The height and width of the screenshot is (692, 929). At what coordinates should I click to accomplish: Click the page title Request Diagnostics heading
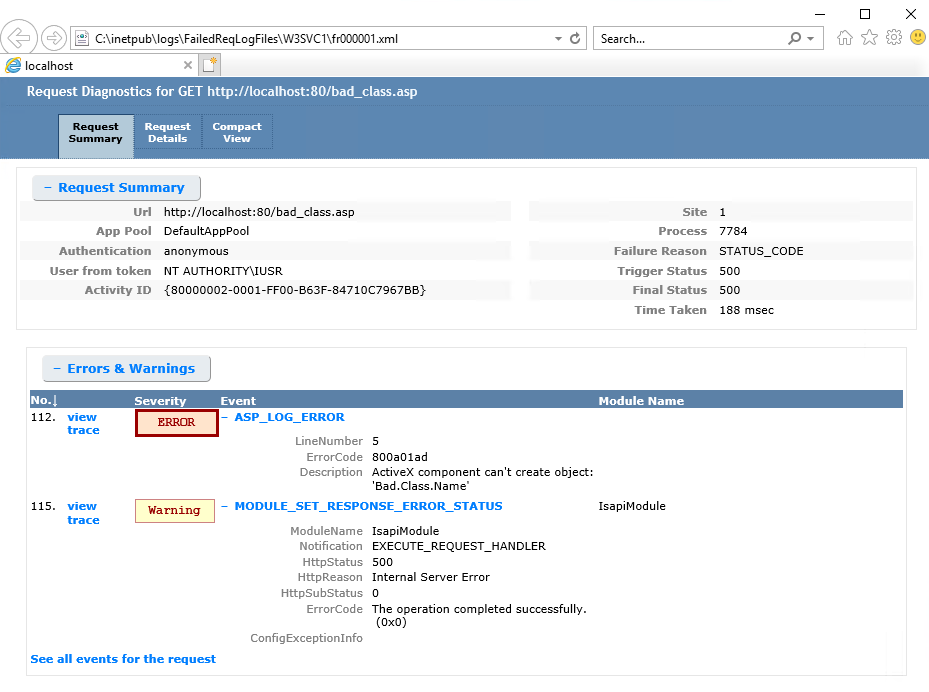222,91
